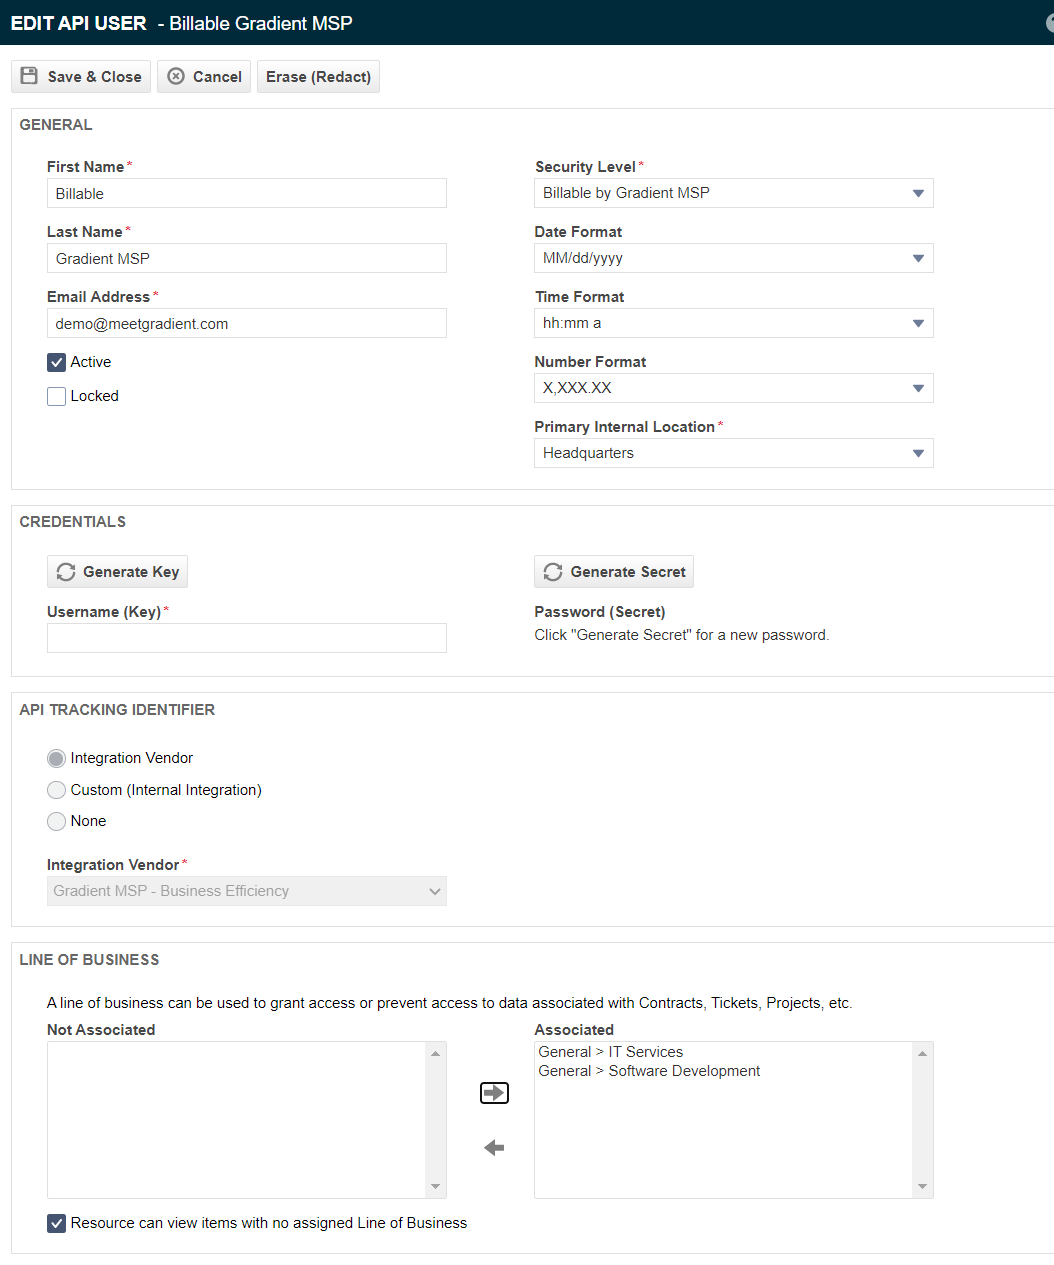Viewport: 1054px width, 1265px height.
Task: Click the Cancel circle-x icon
Action: point(176,76)
